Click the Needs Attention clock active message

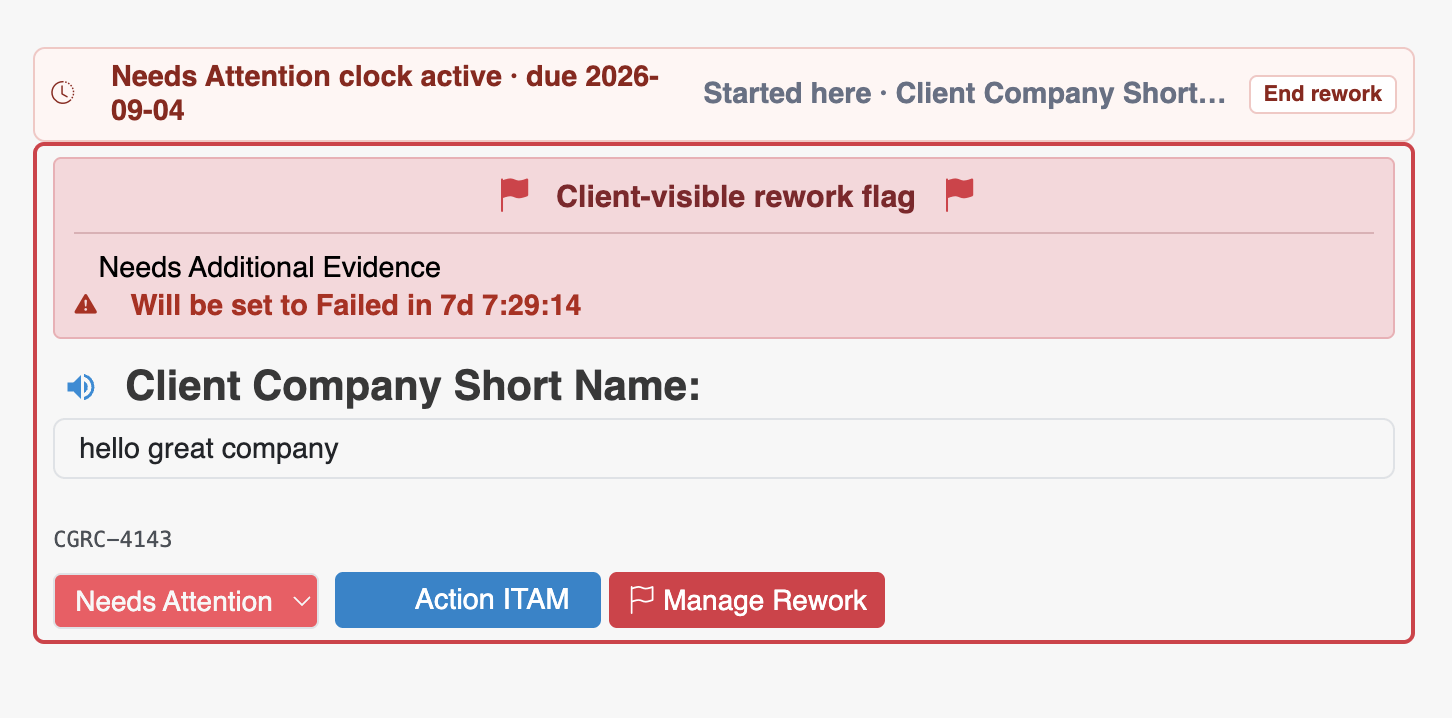[x=385, y=93]
